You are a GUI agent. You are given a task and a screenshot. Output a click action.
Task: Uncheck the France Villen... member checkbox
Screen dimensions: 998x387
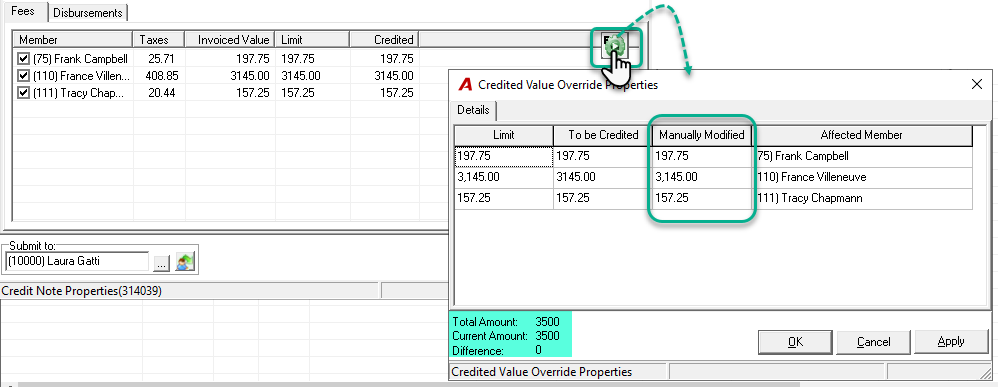pos(24,76)
